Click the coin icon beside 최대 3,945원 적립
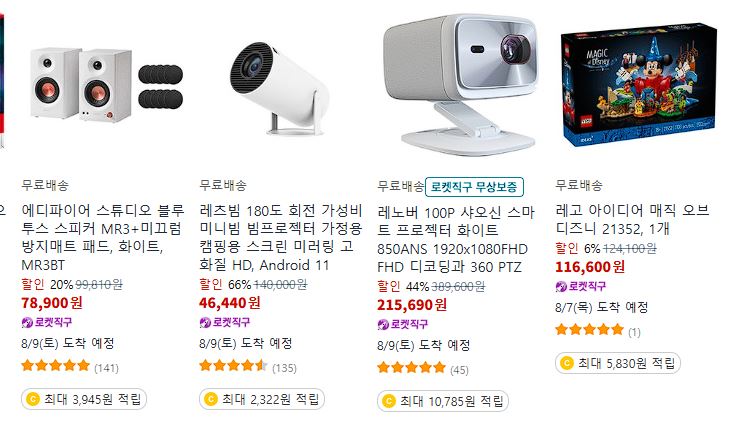The width and height of the screenshot is (732, 433). pyautogui.click(x=33, y=399)
